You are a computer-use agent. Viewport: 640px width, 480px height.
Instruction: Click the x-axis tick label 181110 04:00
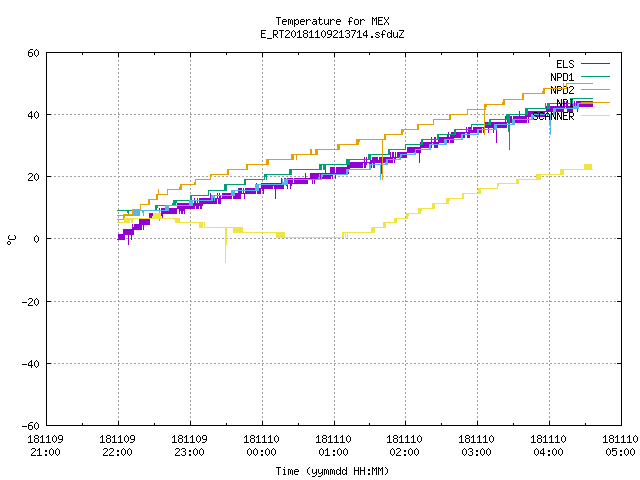point(548,446)
